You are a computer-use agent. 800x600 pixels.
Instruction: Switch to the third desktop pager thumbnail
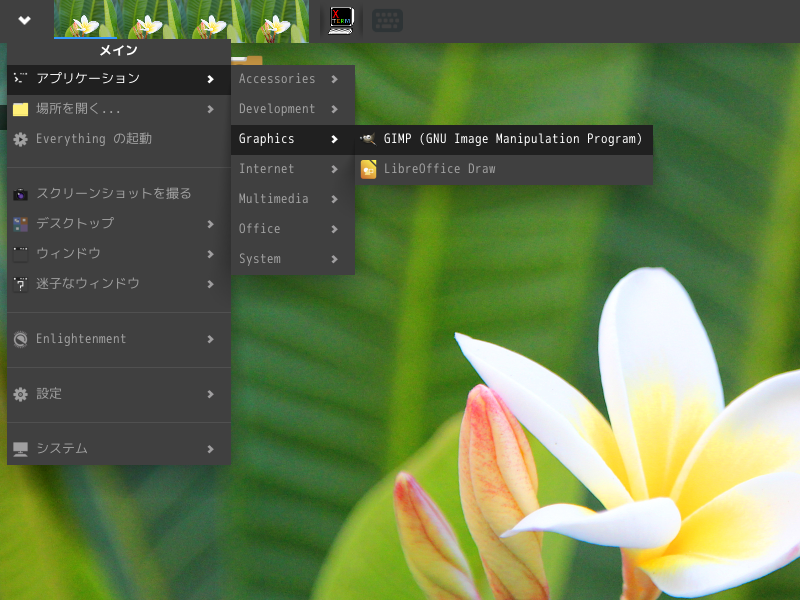point(213,19)
